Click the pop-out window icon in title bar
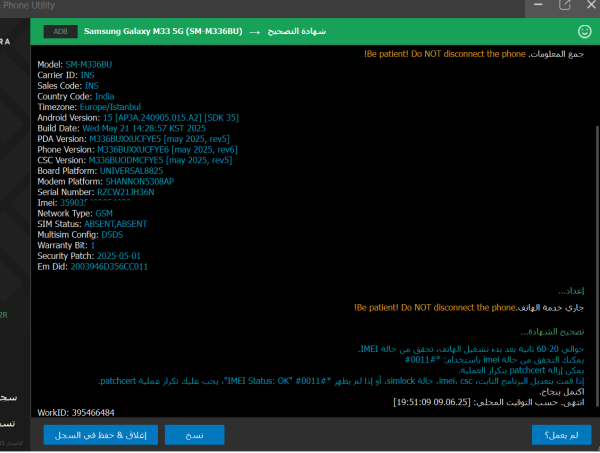The width and height of the screenshot is (600, 453). click(564, 5)
